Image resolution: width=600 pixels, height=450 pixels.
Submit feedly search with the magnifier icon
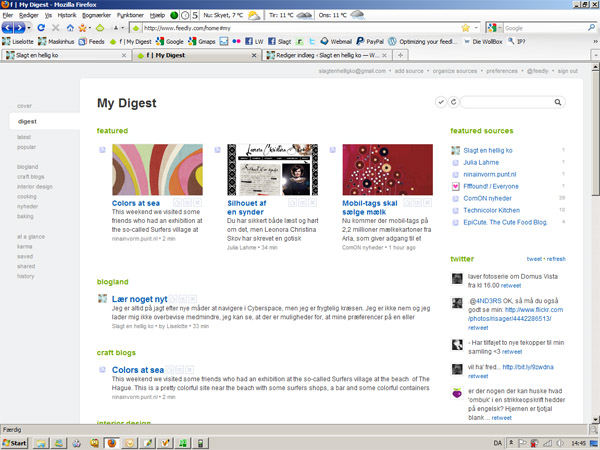coord(558,102)
